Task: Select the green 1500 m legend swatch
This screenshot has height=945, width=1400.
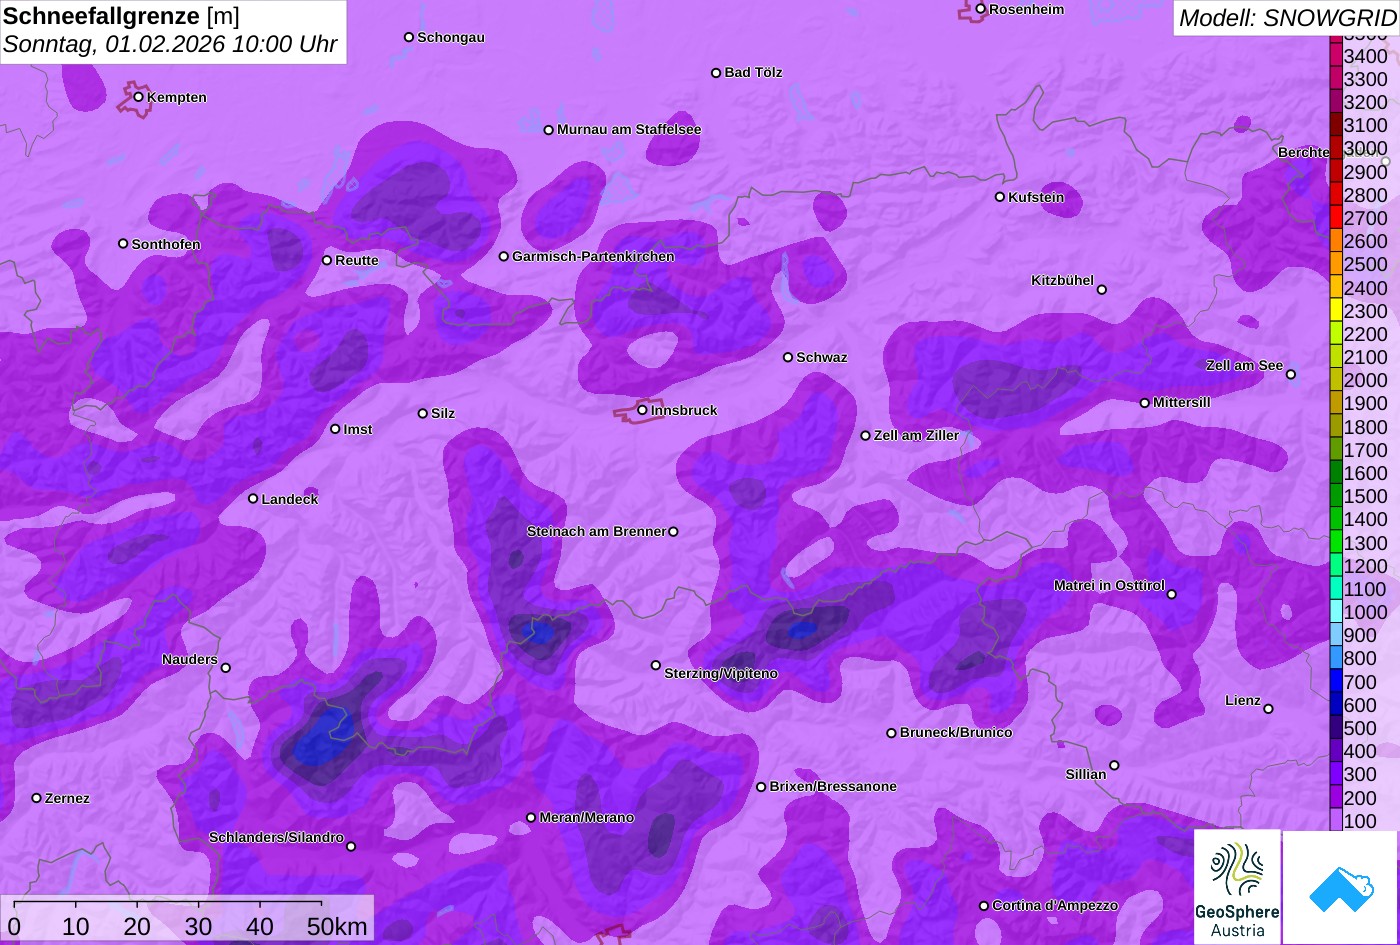Action: coord(1336,495)
